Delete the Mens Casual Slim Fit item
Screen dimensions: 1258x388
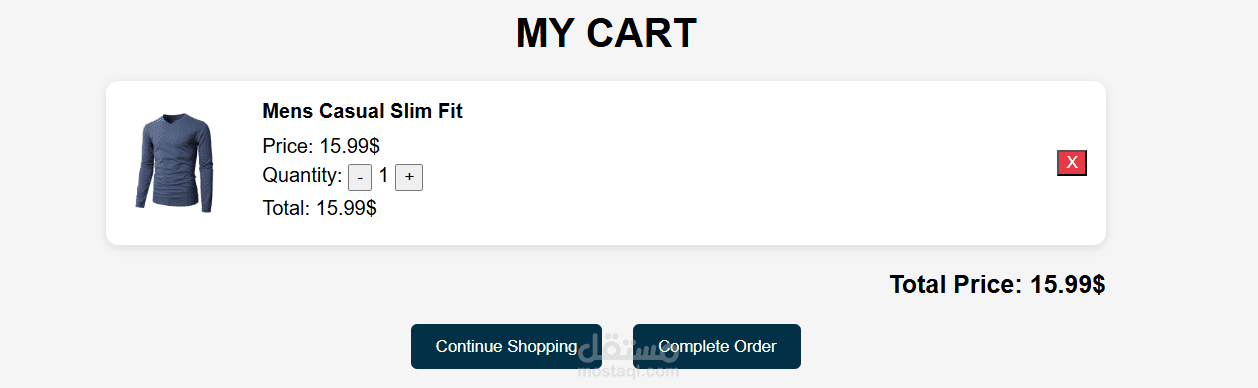pos(1072,163)
